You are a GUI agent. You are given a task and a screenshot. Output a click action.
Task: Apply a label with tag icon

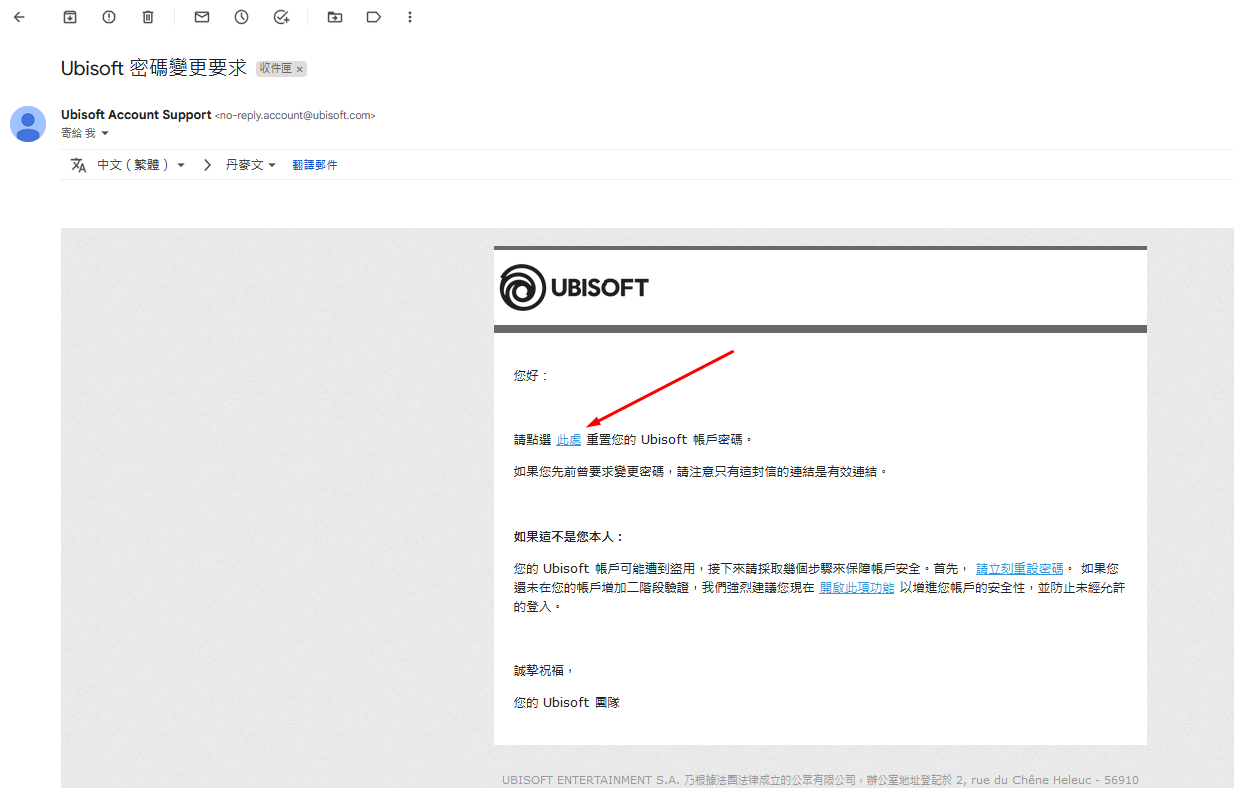[x=373, y=17]
